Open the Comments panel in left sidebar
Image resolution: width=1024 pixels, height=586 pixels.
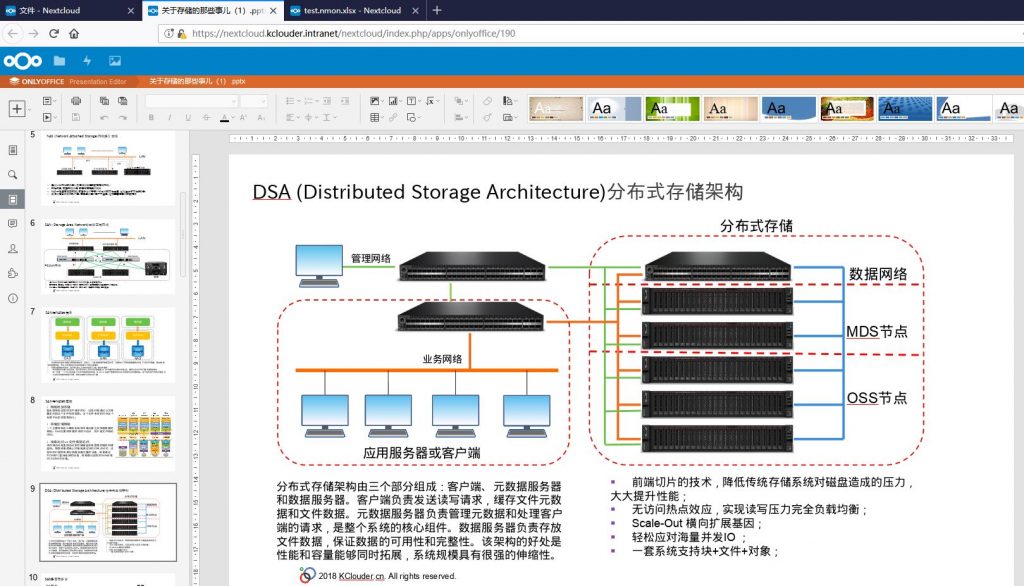click(x=12, y=224)
